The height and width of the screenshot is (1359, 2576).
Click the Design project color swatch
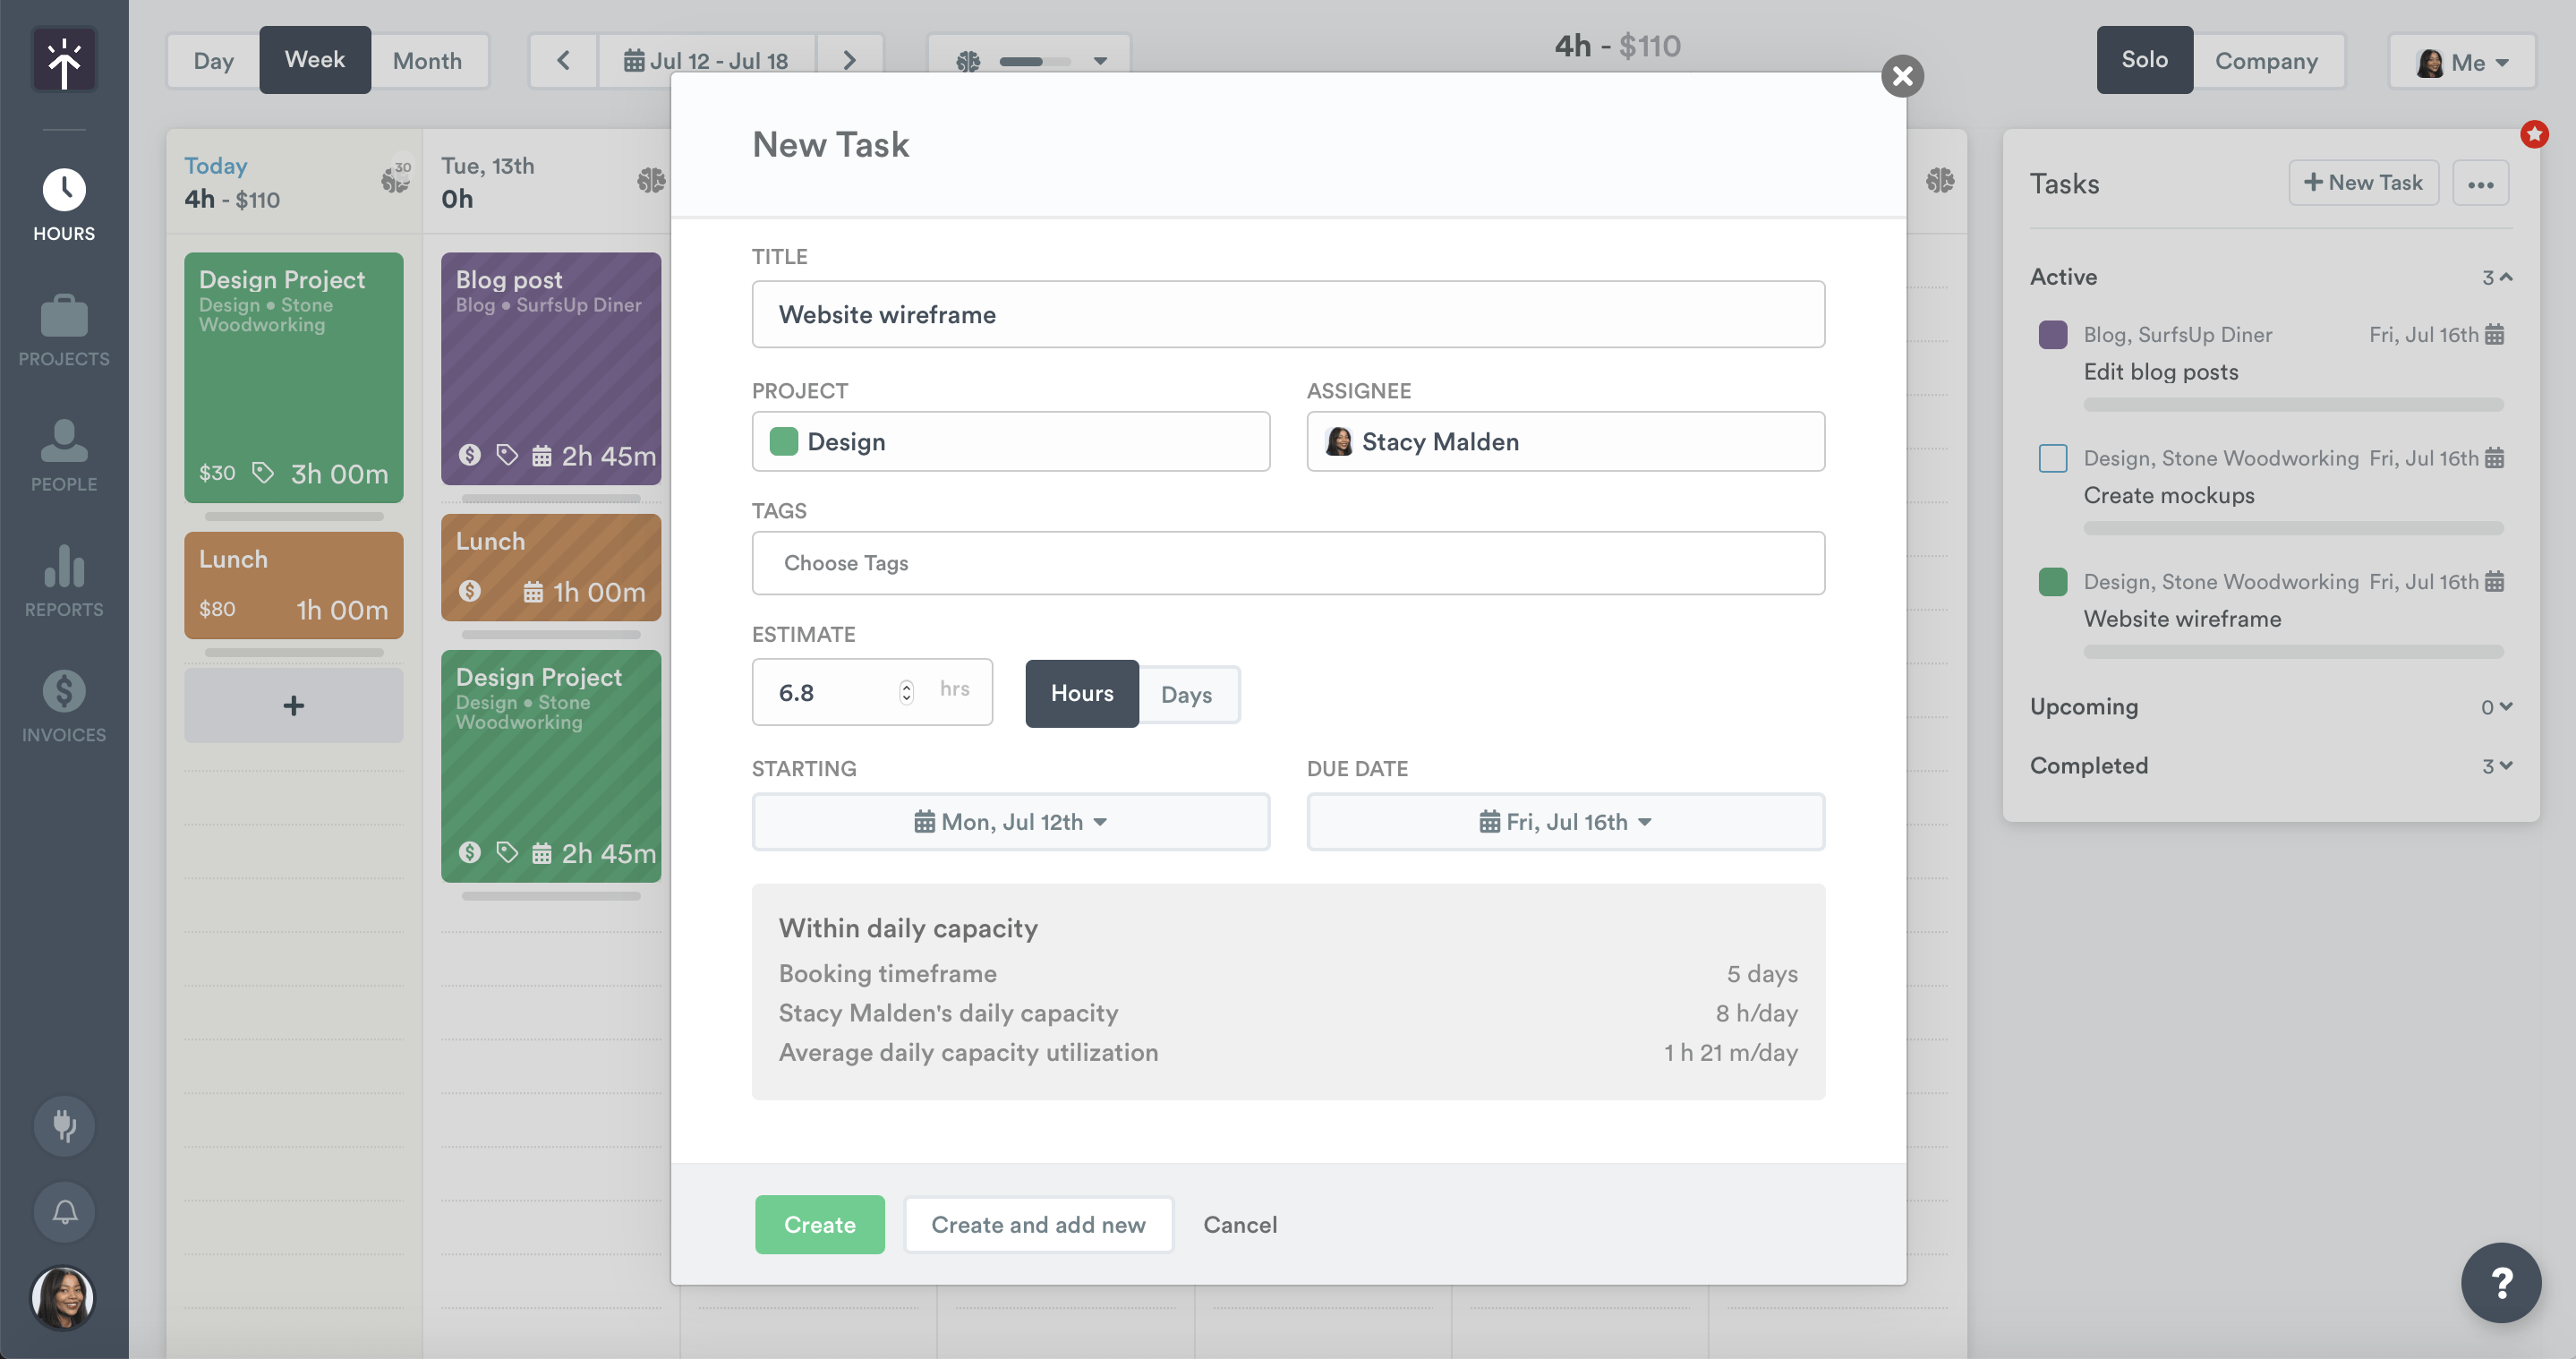pyautogui.click(x=783, y=441)
